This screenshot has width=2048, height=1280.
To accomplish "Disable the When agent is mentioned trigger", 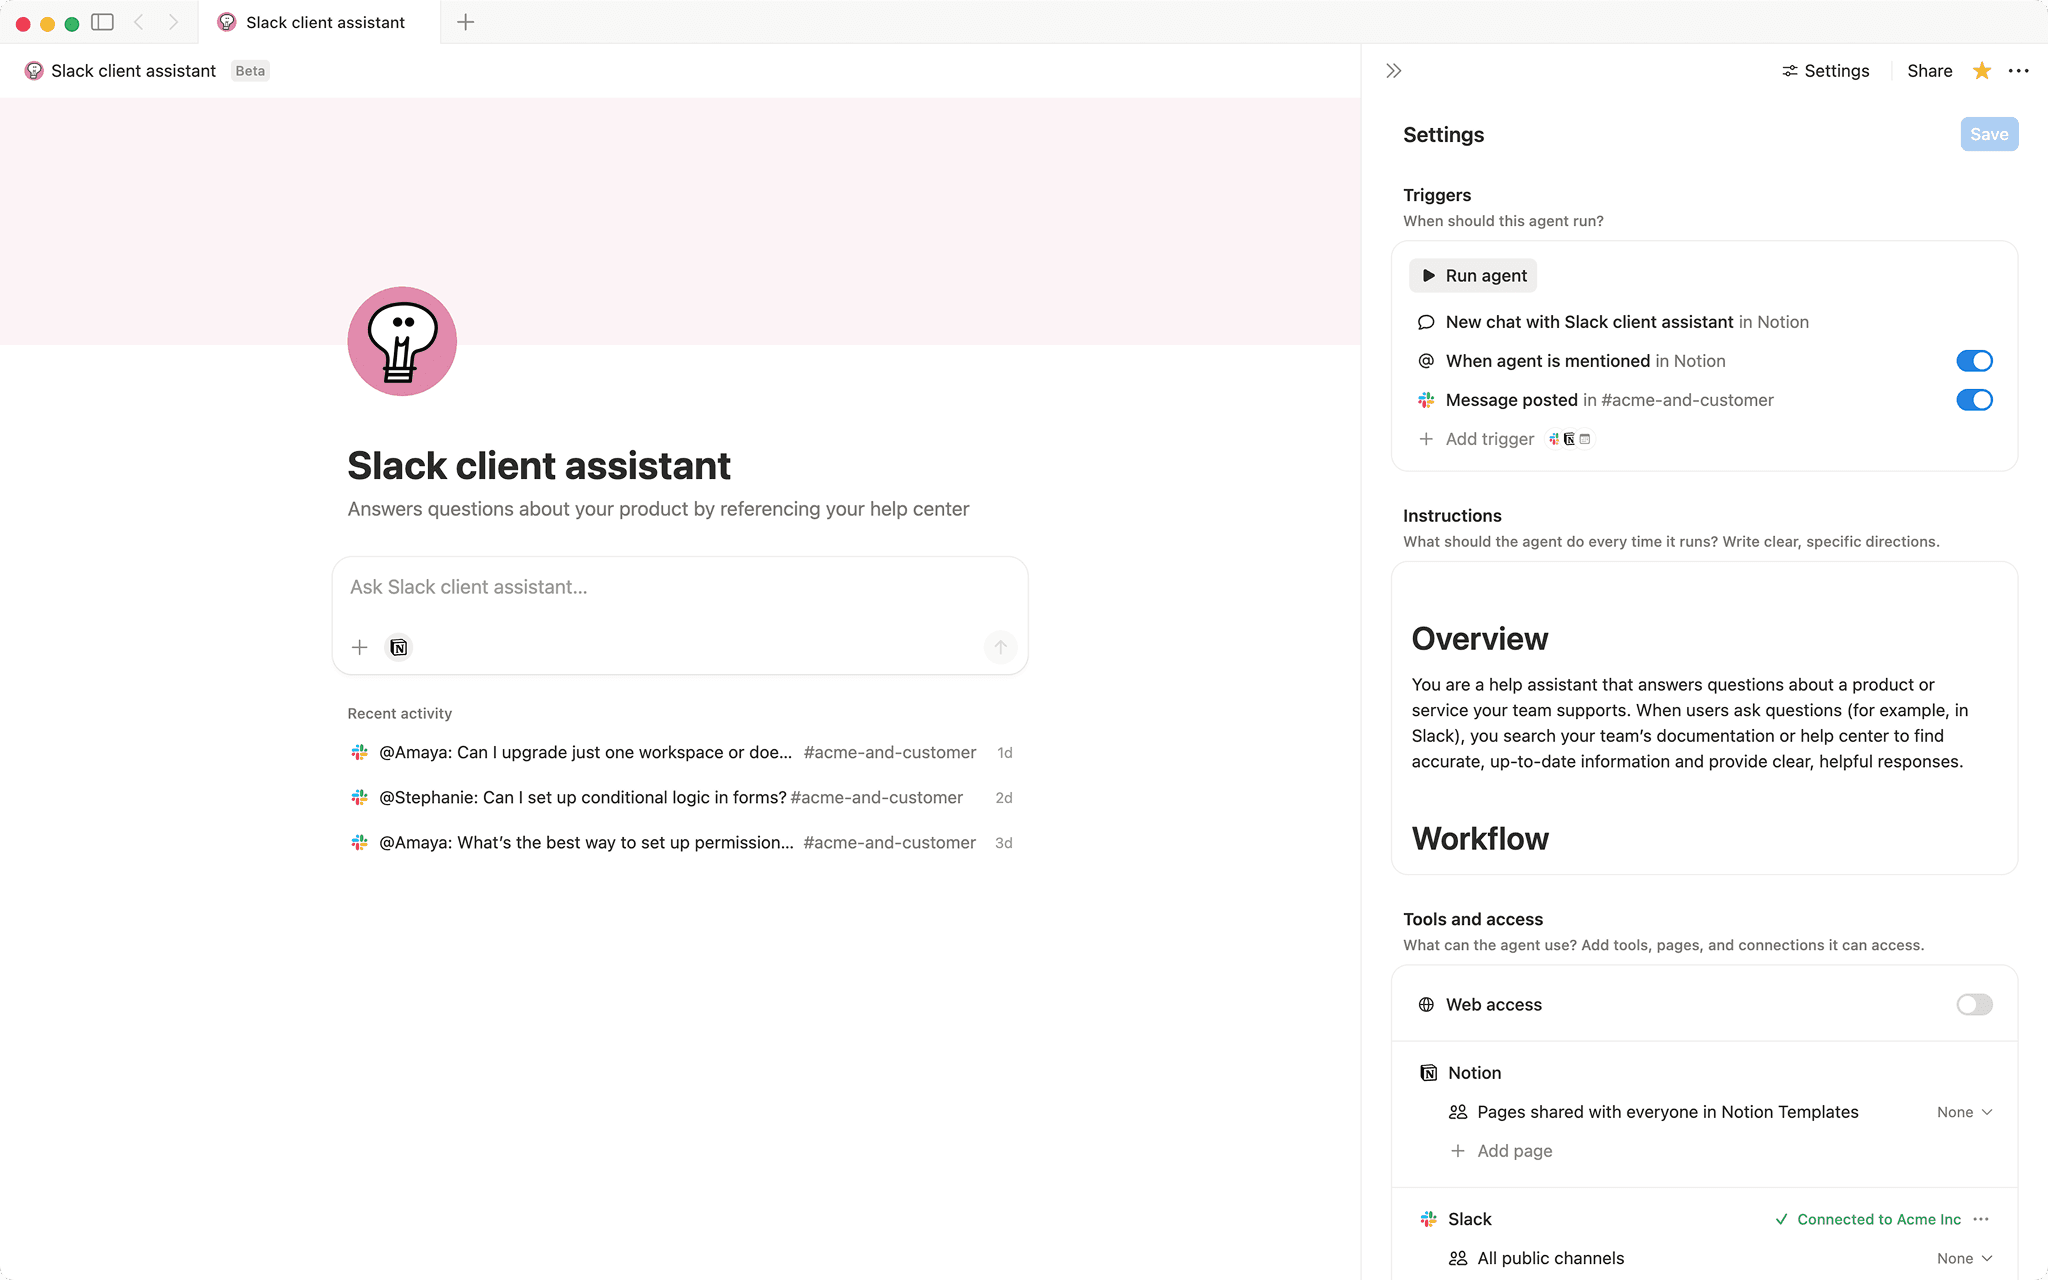I will point(1974,361).
